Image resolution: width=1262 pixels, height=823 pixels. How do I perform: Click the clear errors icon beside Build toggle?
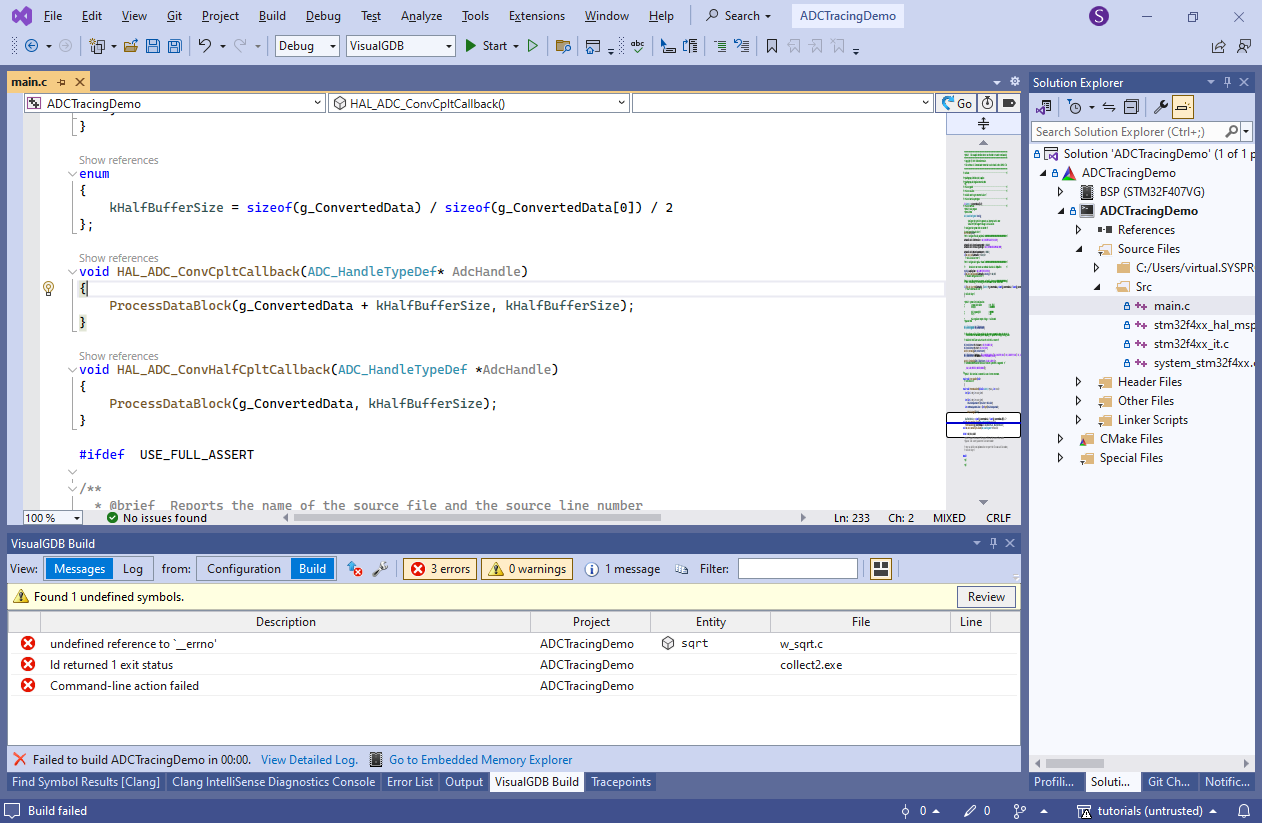click(355, 569)
